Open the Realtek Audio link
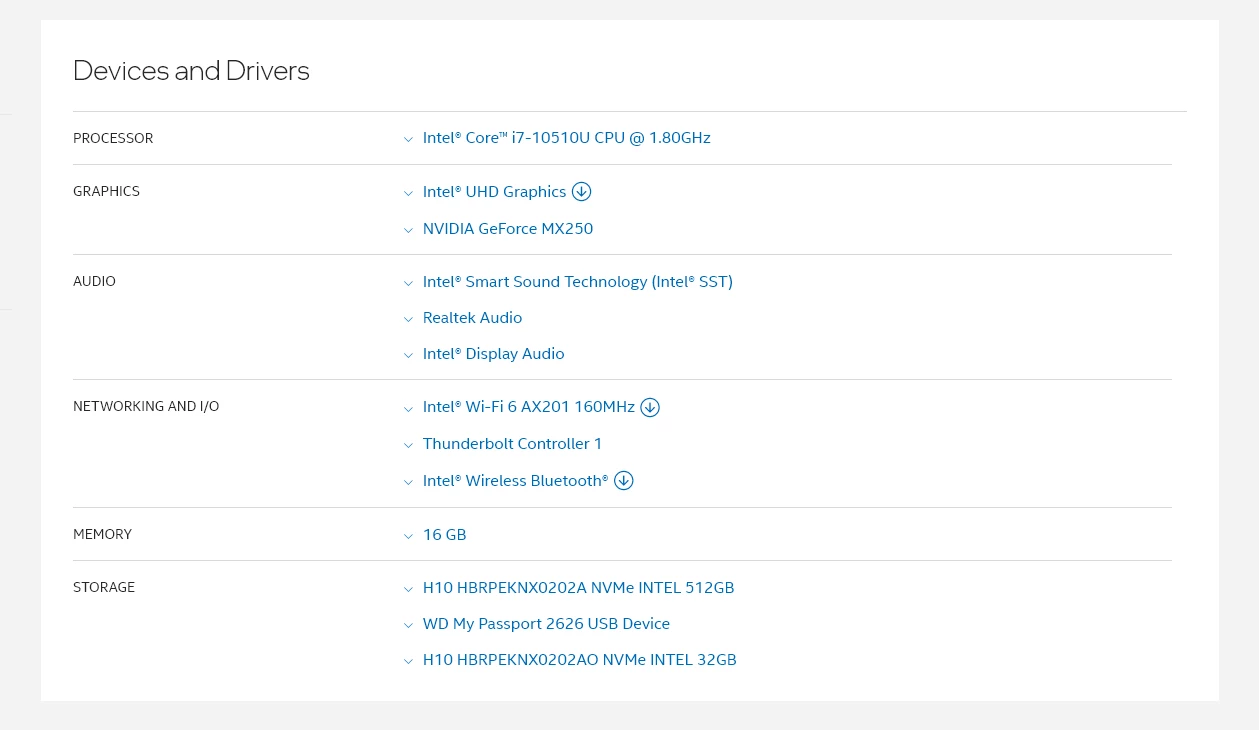Screen dimensions: 1259x730 click(x=472, y=318)
